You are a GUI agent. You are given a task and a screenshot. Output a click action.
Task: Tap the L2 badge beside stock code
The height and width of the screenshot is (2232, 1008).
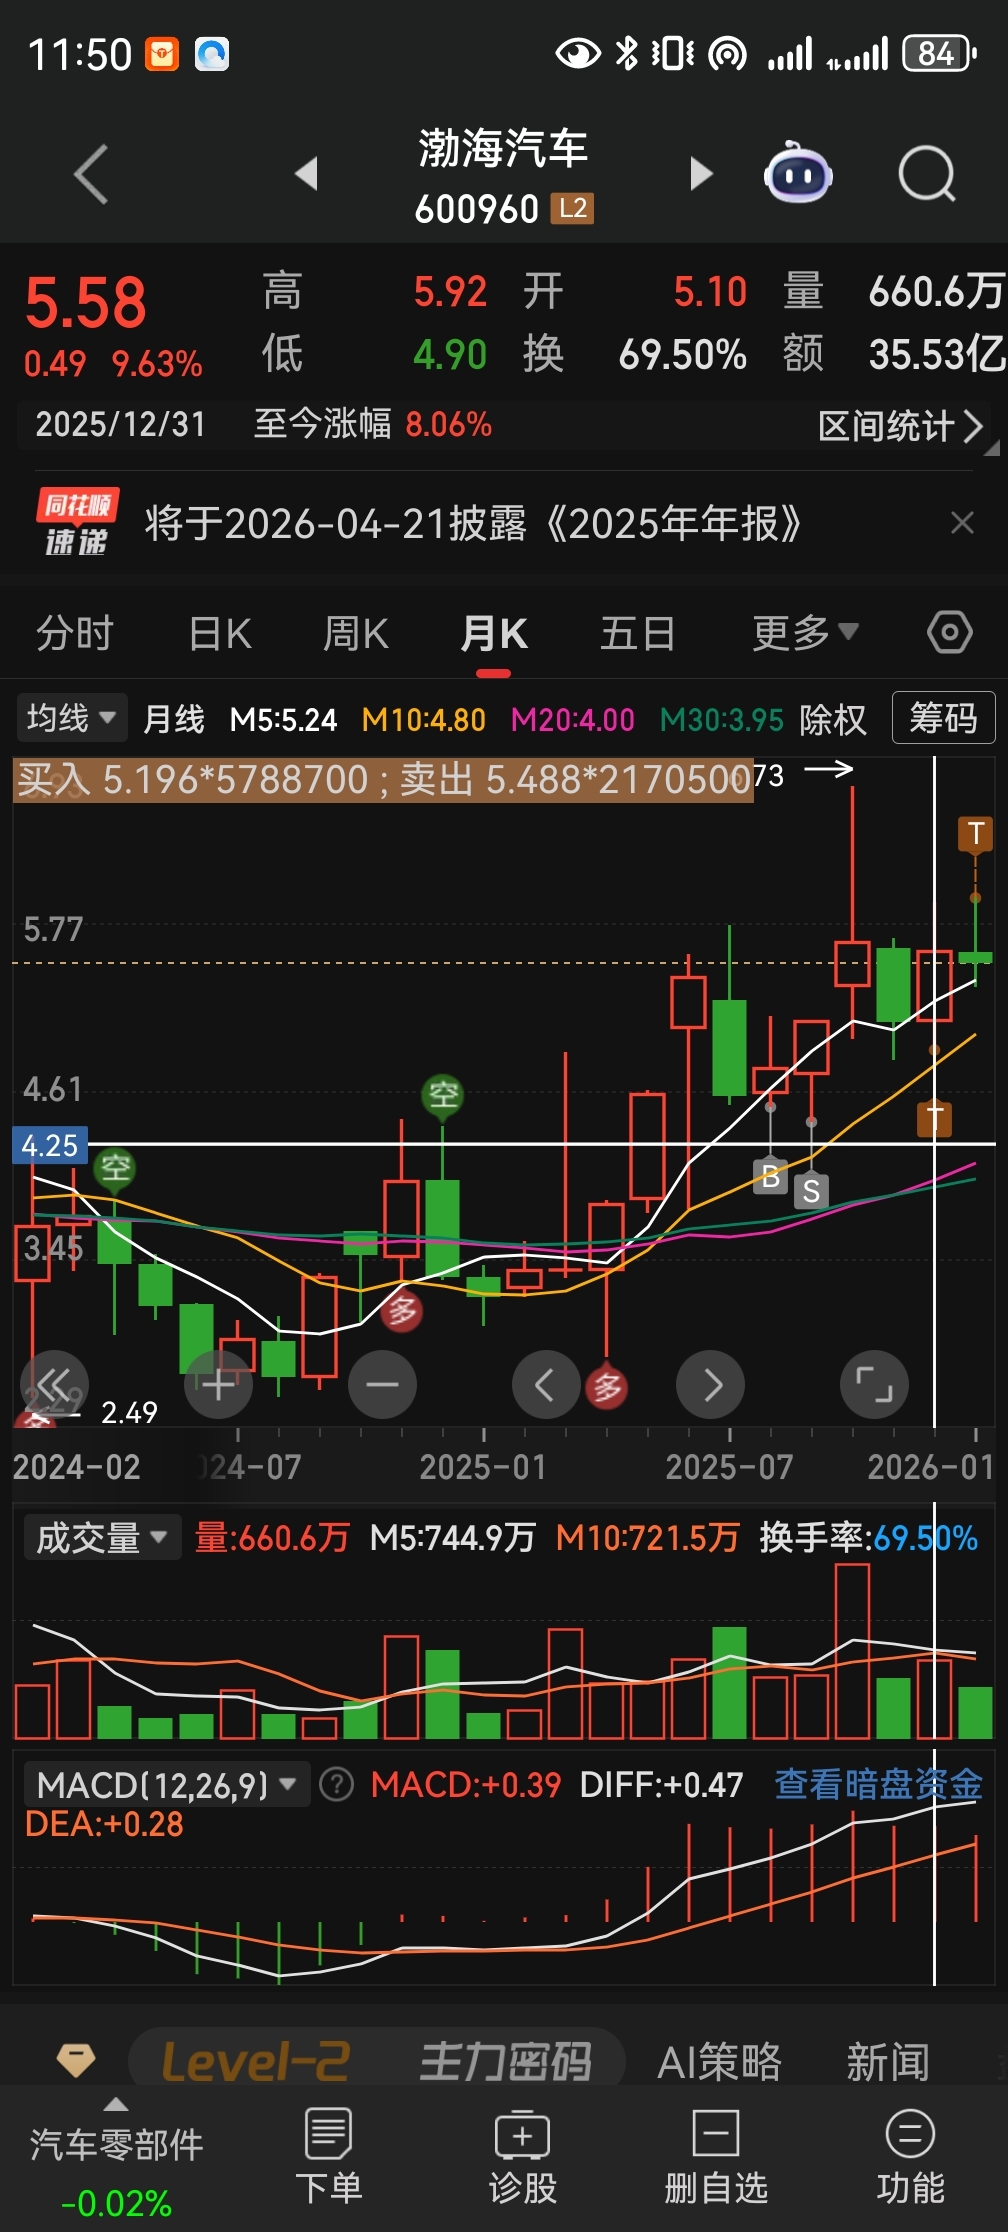click(x=572, y=208)
